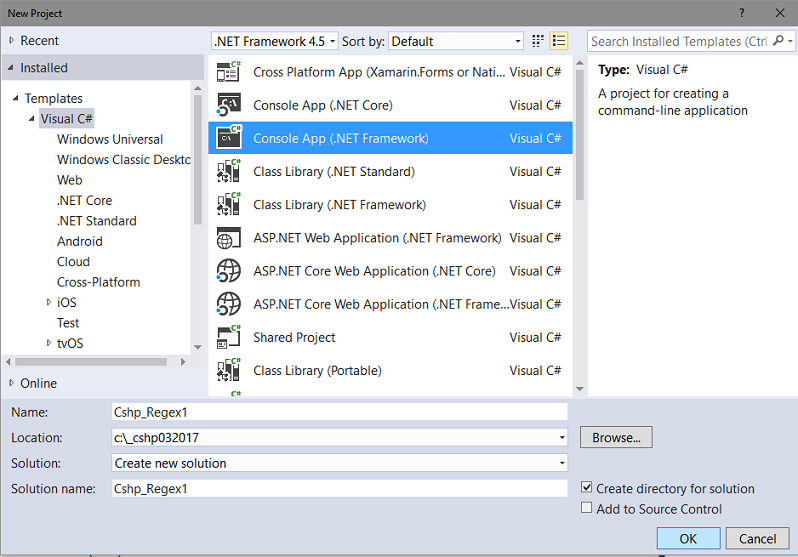This screenshot has height=557, width=798.
Task: Click the ASP.NET Web Application (.NET Framework) icon
Action: [x=229, y=238]
